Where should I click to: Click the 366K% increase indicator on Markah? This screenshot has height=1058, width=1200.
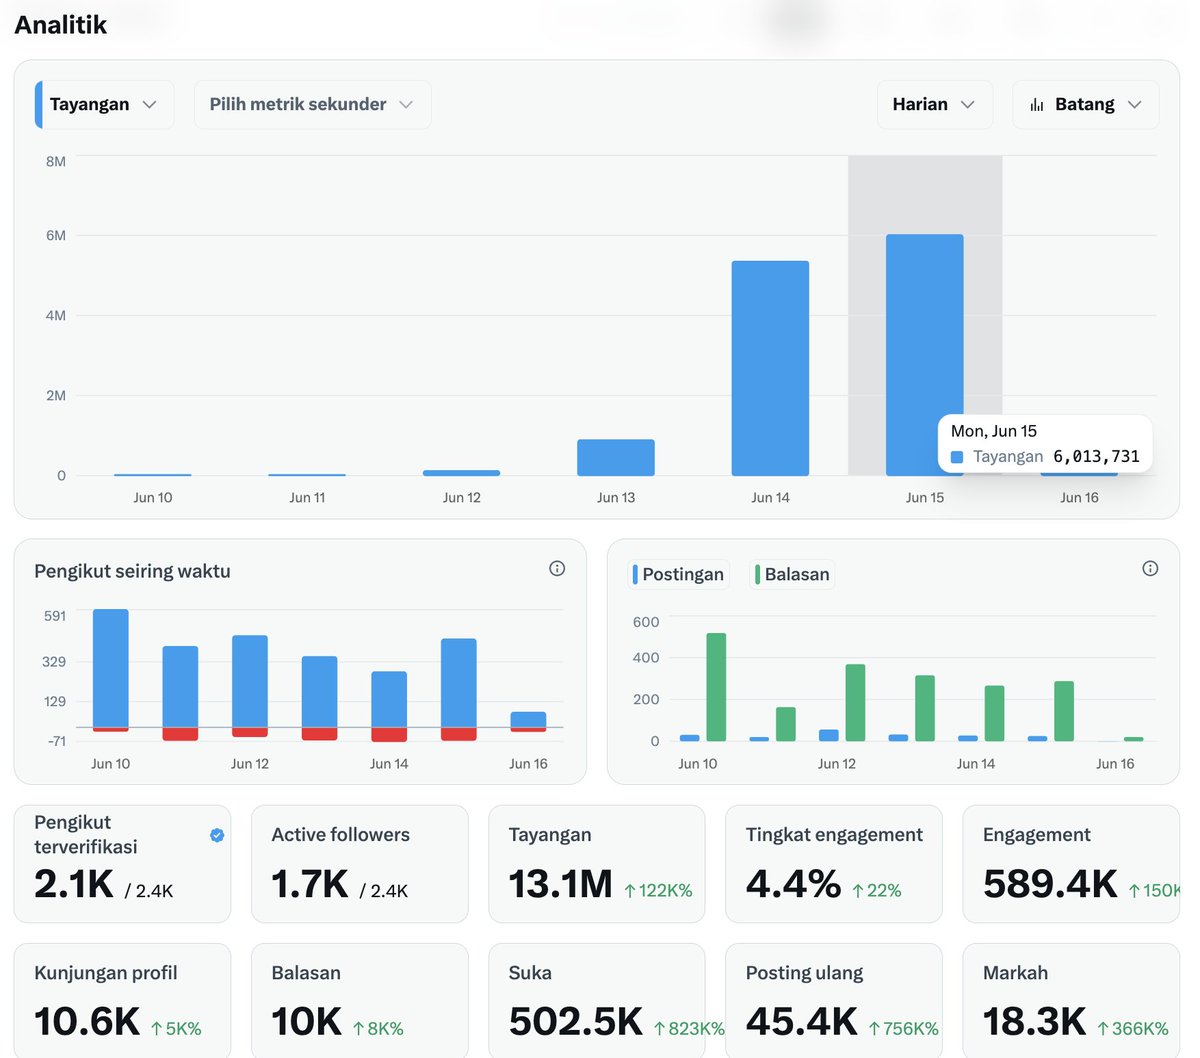click(1132, 1028)
